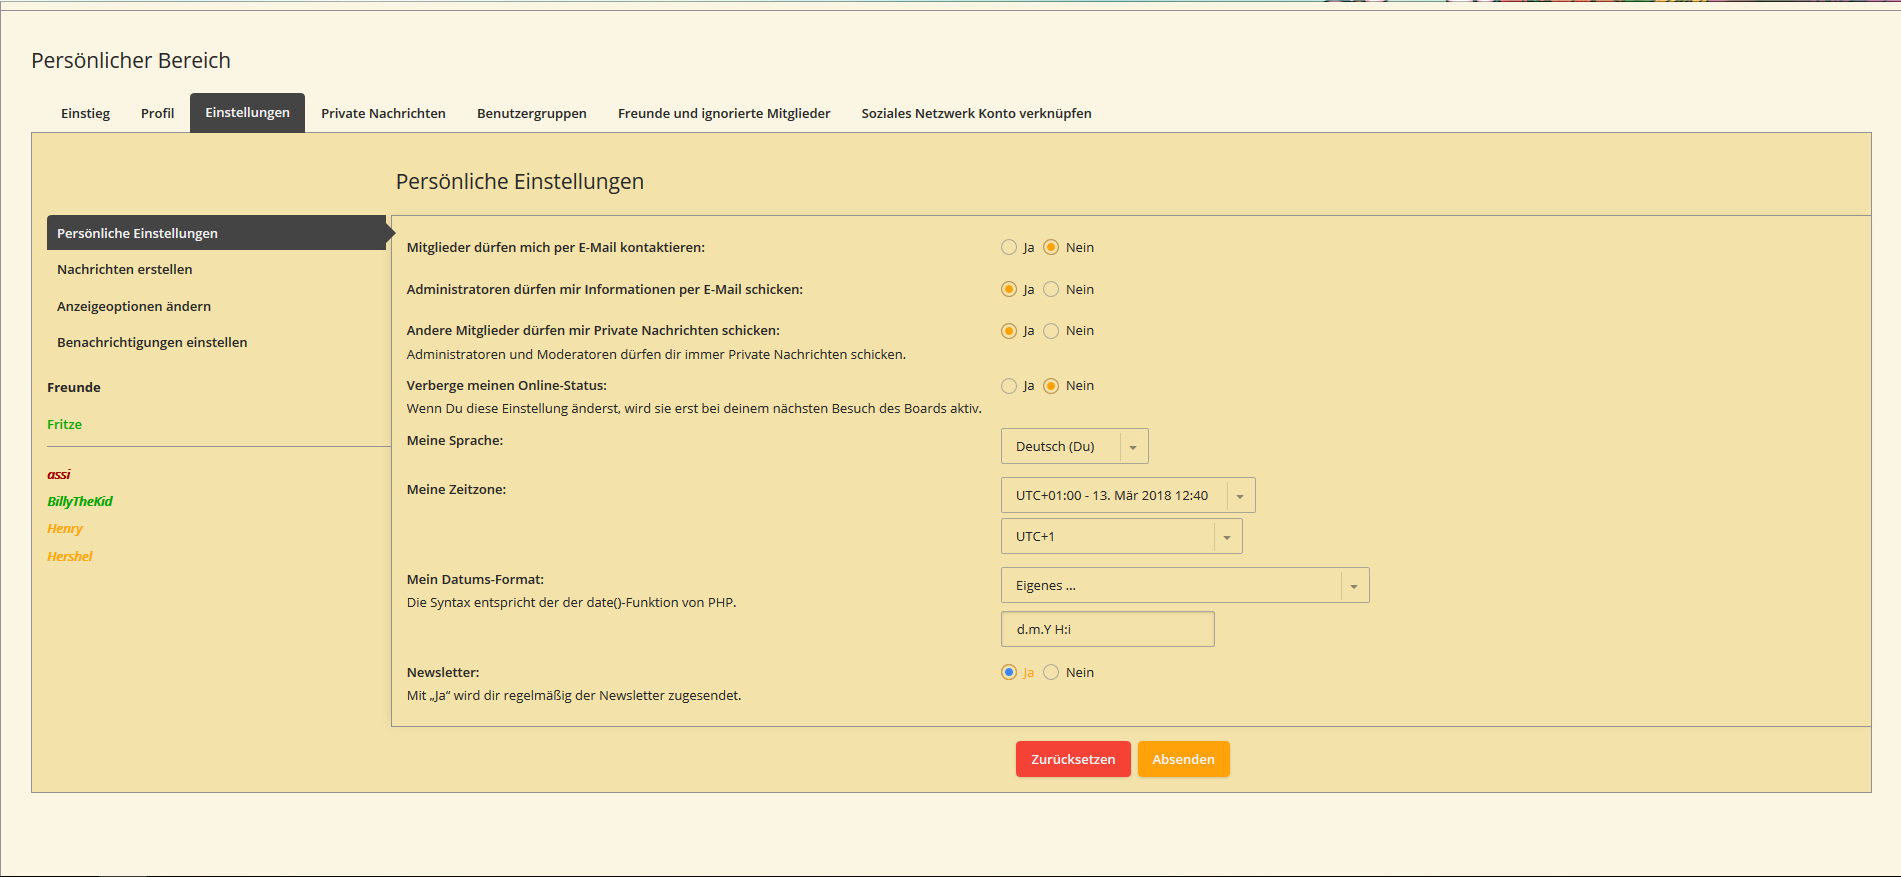
Task: Switch to the Profil tab
Action: 157,113
